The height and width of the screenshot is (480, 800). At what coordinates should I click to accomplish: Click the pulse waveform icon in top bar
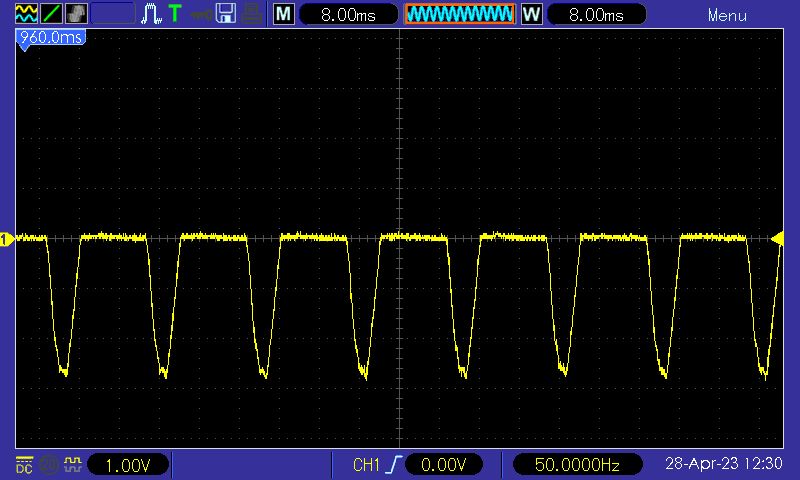[x=151, y=14]
